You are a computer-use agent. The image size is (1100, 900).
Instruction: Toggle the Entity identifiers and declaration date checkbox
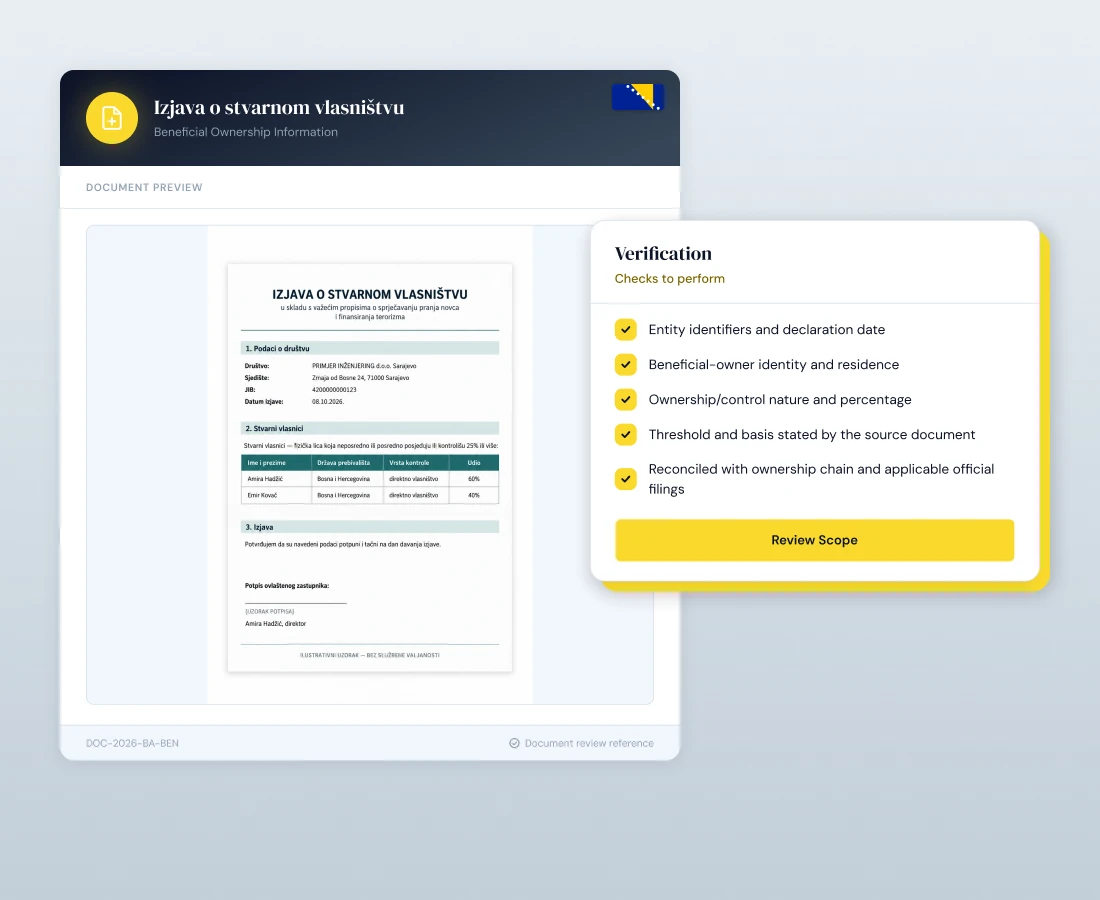tap(626, 329)
